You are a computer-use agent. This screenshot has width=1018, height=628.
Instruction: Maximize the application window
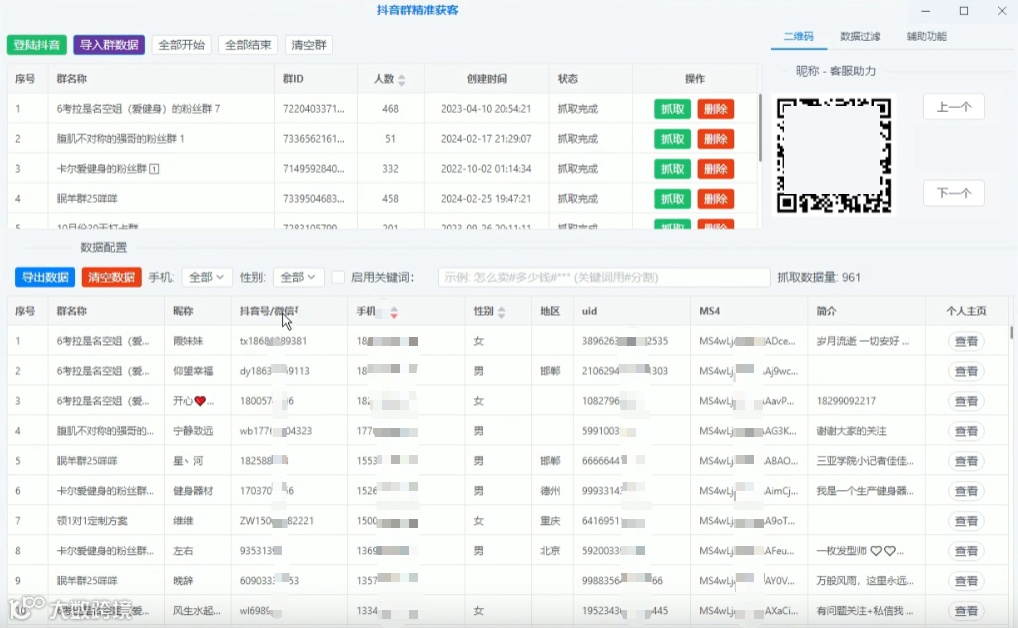click(x=964, y=11)
